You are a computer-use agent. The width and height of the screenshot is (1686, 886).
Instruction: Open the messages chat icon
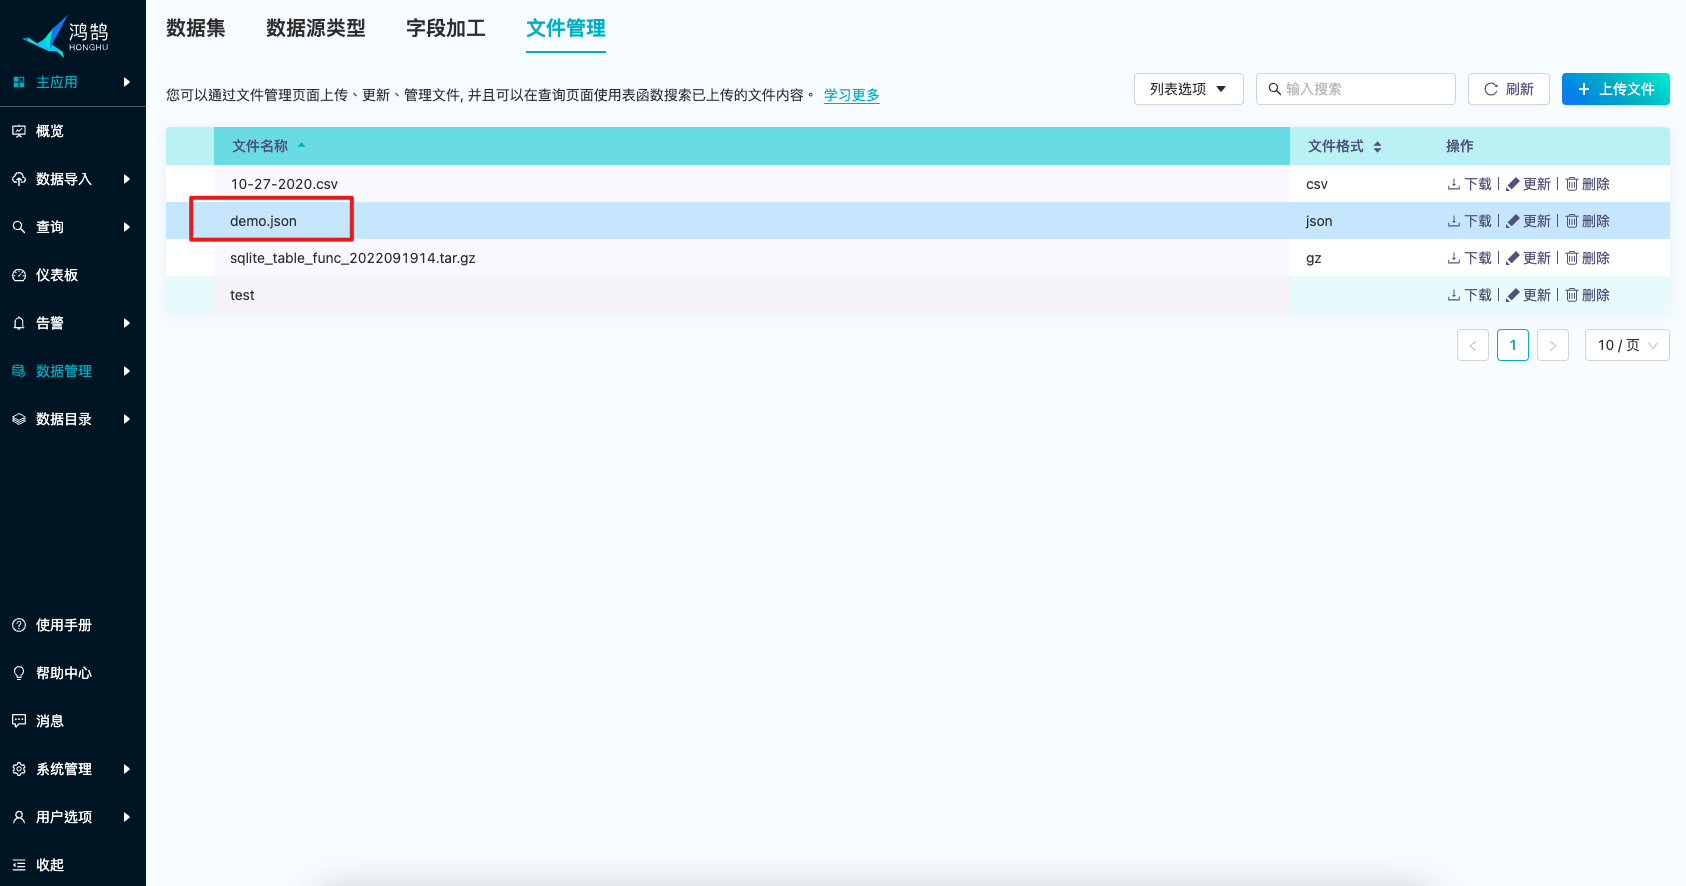pos(19,721)
